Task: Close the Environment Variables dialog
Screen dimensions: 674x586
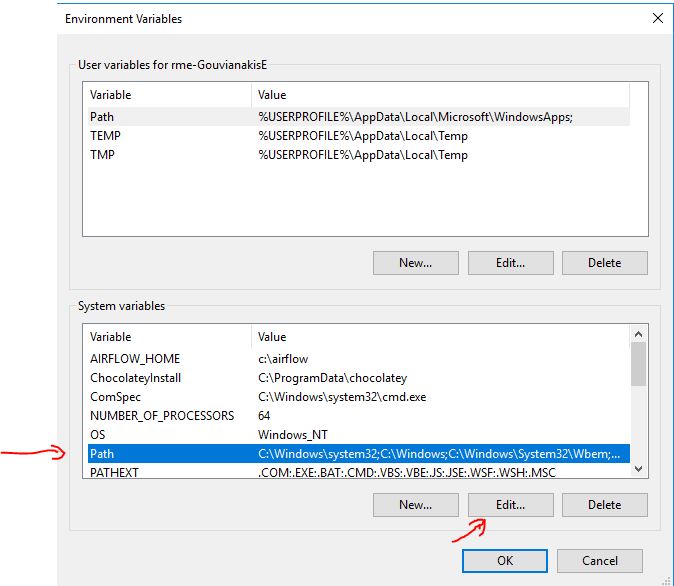Action: tap(657, 18)
